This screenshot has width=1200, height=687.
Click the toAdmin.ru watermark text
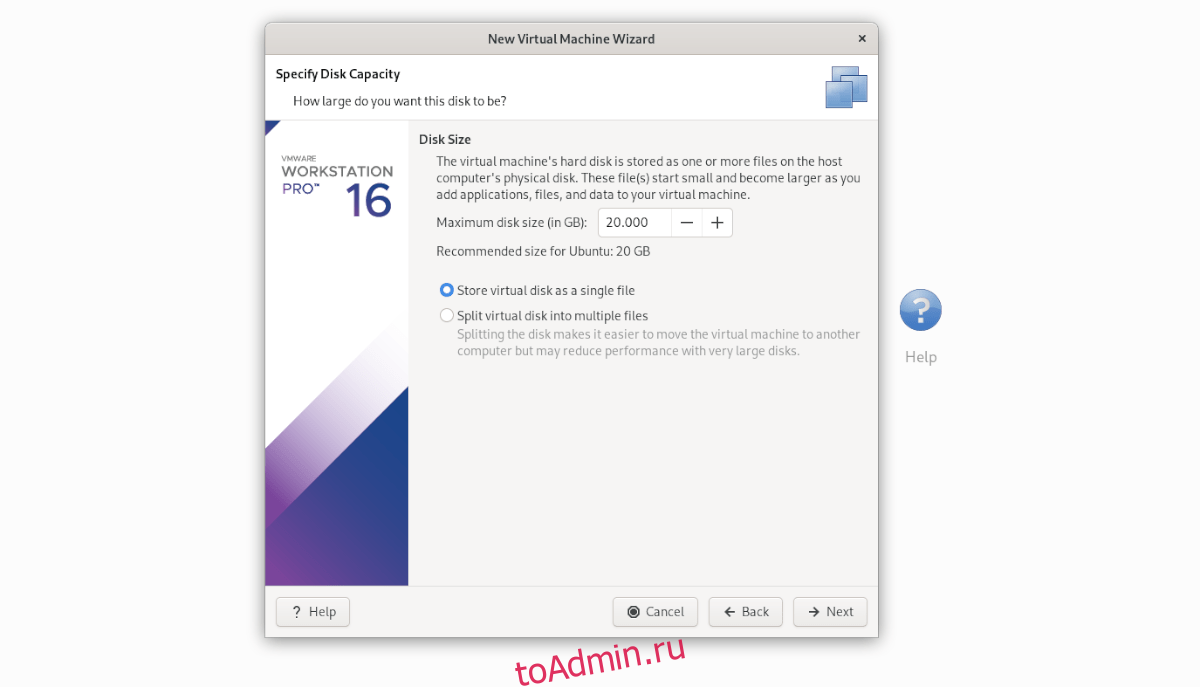pyautogui.click(x=600, y=660)
